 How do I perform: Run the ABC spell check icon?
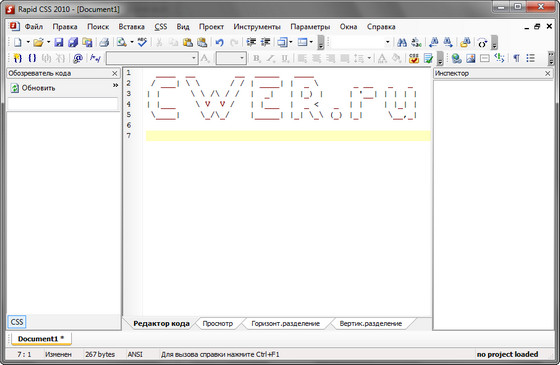click(x=142, y=42)
